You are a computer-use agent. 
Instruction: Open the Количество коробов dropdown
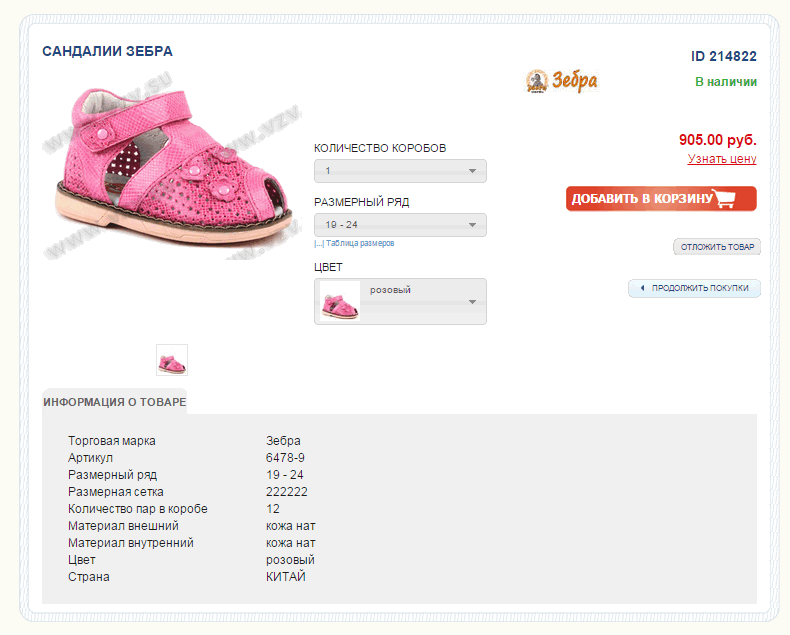pos(400,171)
